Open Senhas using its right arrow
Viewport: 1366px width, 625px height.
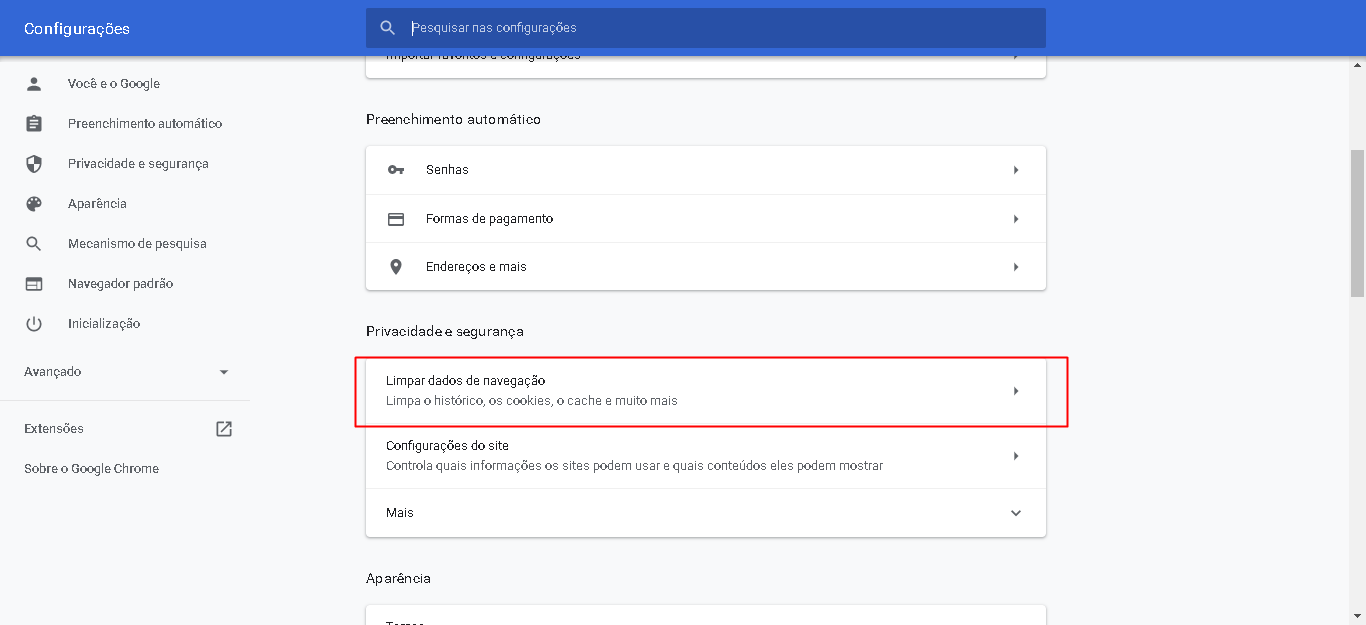(1016, 170)
